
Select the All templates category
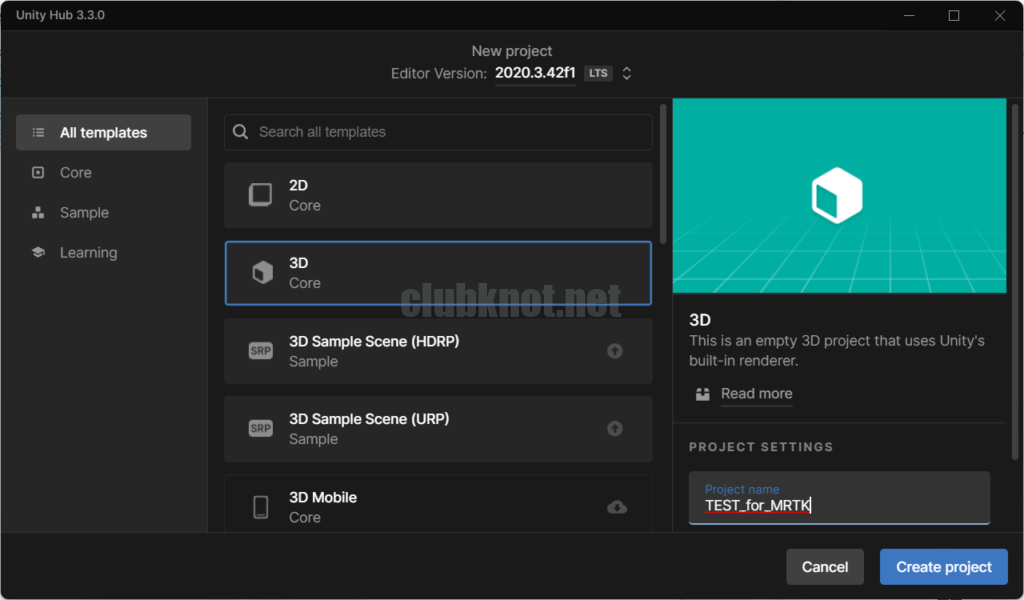tap(103, 133)
